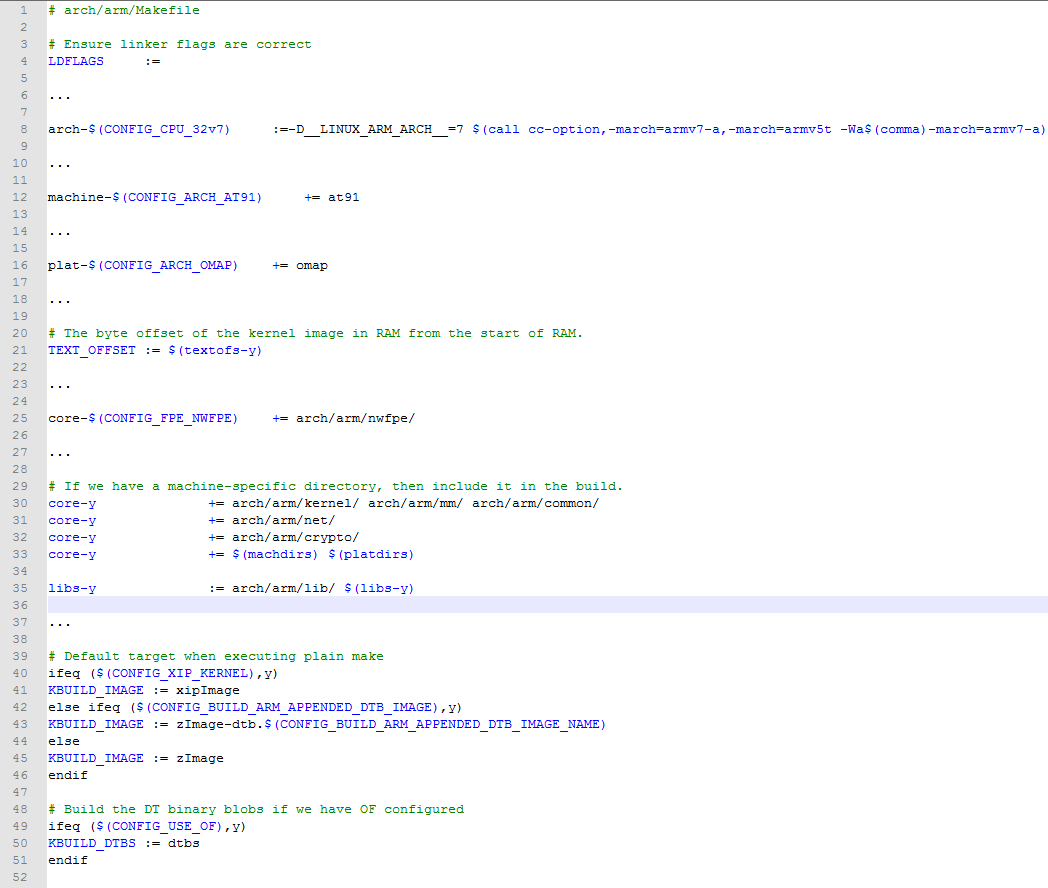Click line number 52 in the gutter
Screen dimensions: 1048x888
(x=20, y=877)
